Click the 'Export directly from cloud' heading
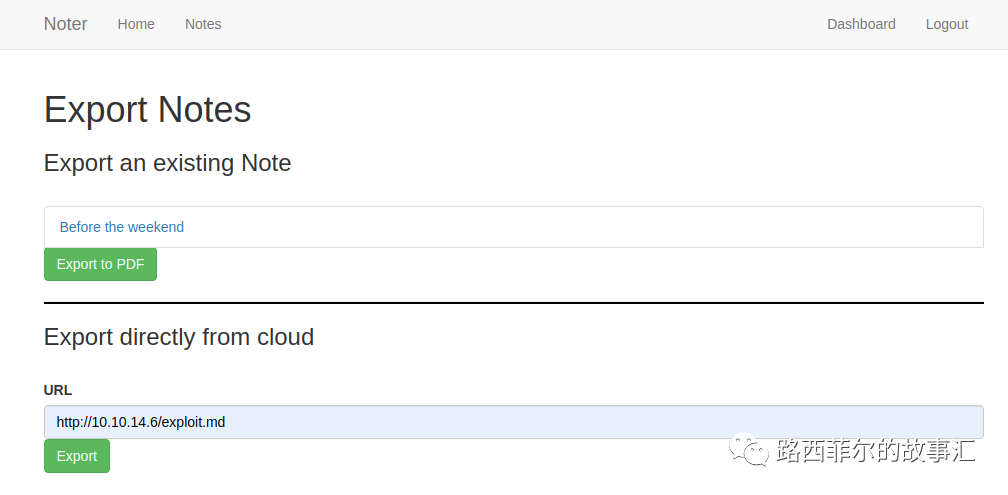The width and height of the screenshot is (1008, 495). [x=179, y=337]
